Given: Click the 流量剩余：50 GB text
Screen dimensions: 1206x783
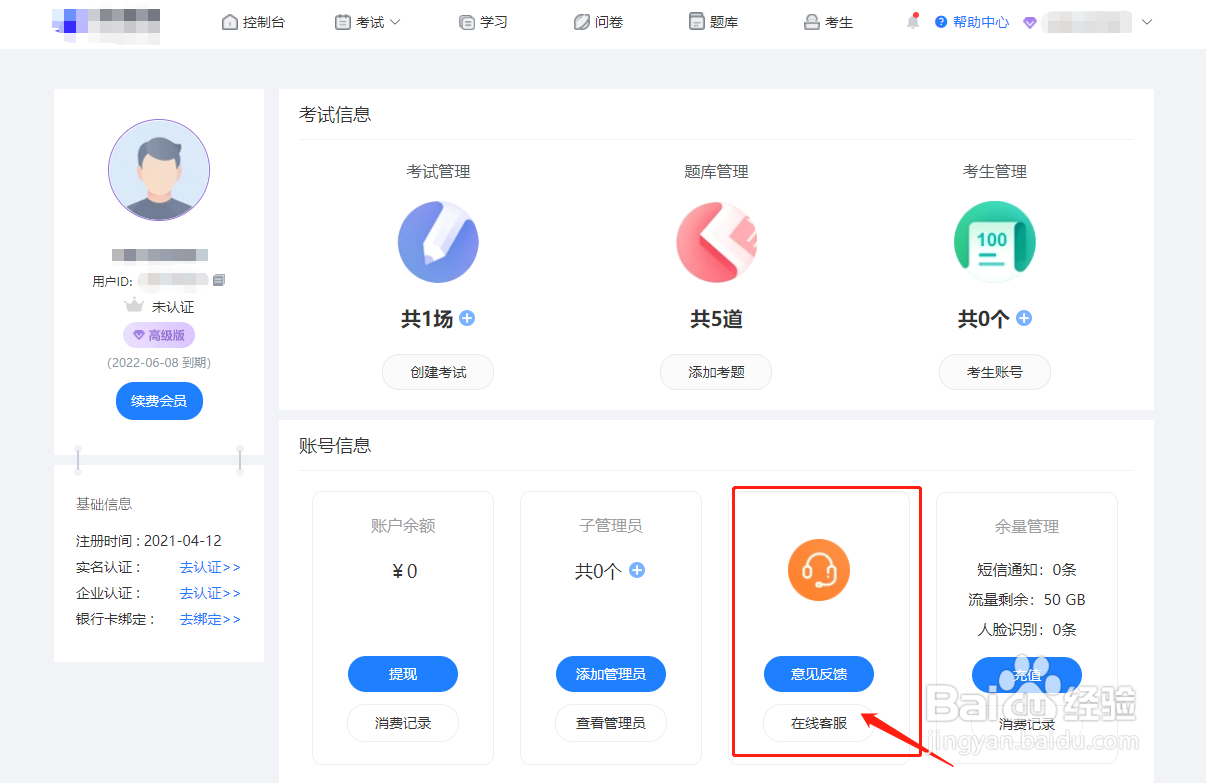Looking at the screenshot, I should coord(1027,600).
